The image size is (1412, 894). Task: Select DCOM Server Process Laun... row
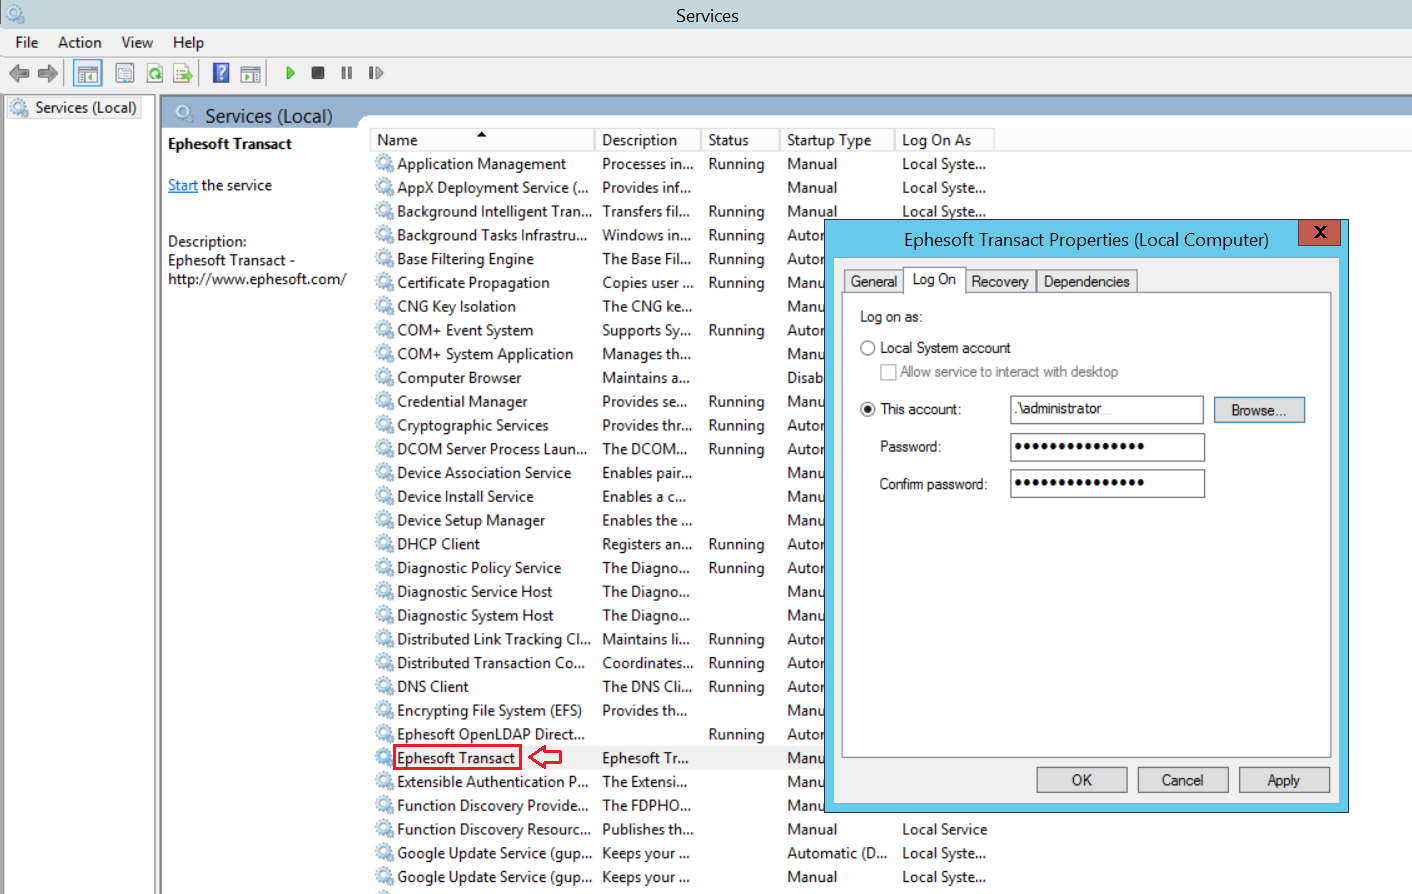(x=492, y=449)
